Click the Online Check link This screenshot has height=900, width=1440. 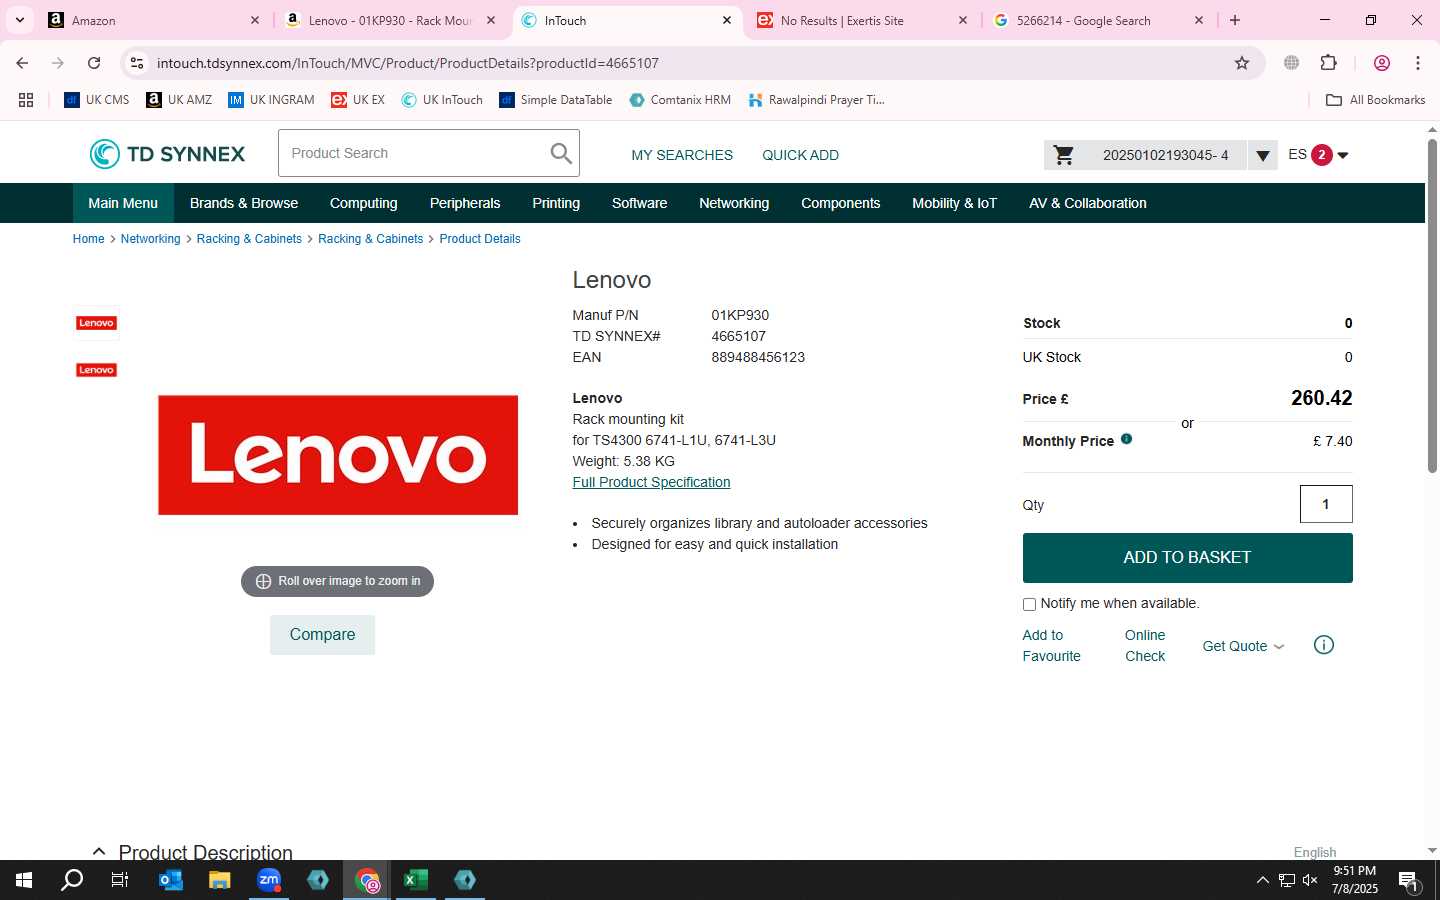pos(1145,646)
